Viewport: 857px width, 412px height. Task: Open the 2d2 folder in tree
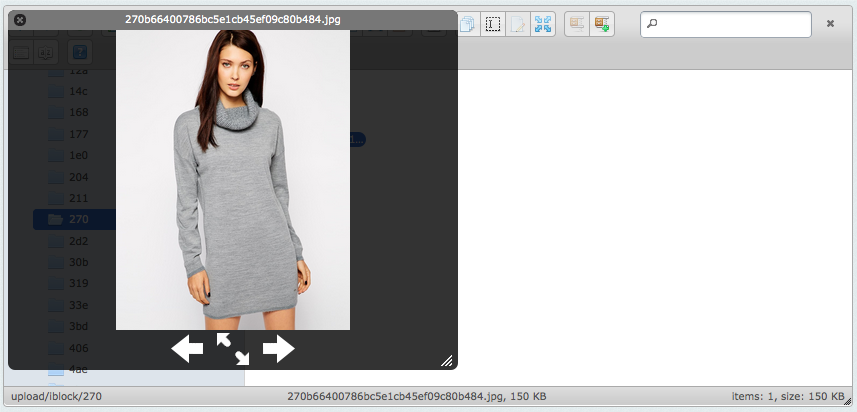pos(78,241)
